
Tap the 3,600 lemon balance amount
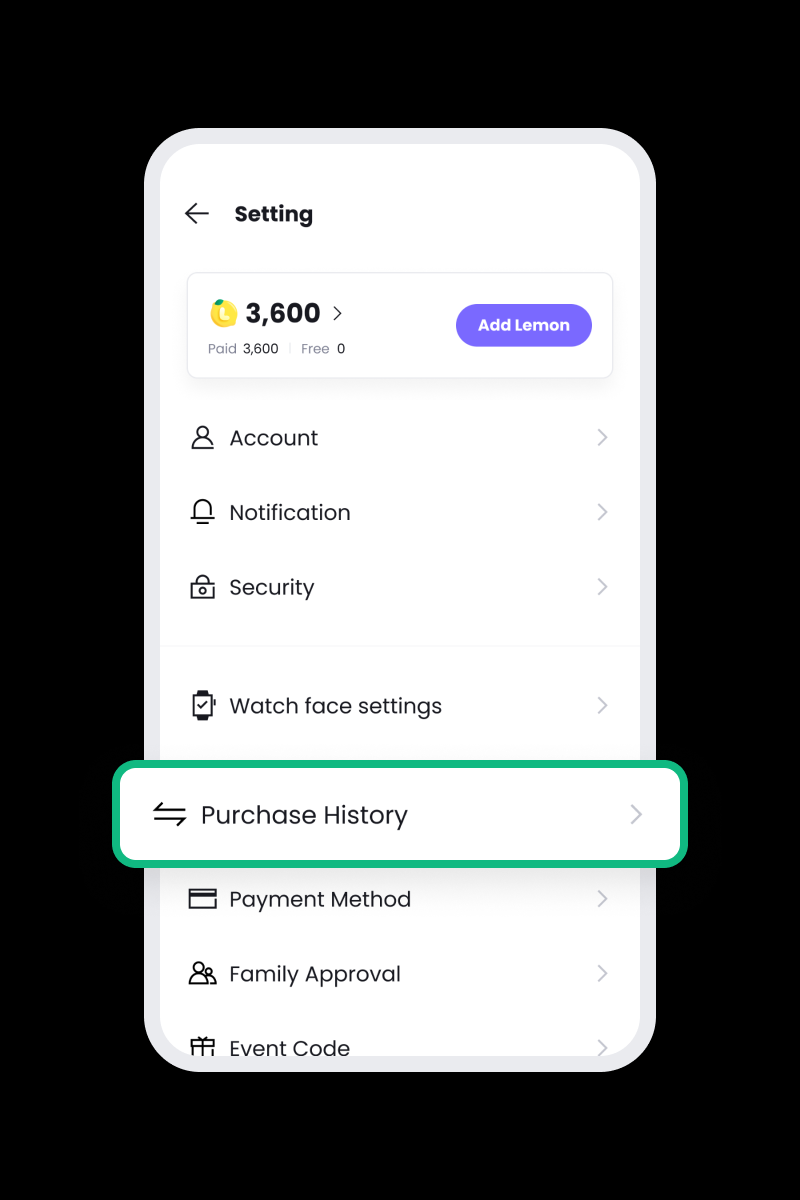pyautogui.click(x=283, y=313)
